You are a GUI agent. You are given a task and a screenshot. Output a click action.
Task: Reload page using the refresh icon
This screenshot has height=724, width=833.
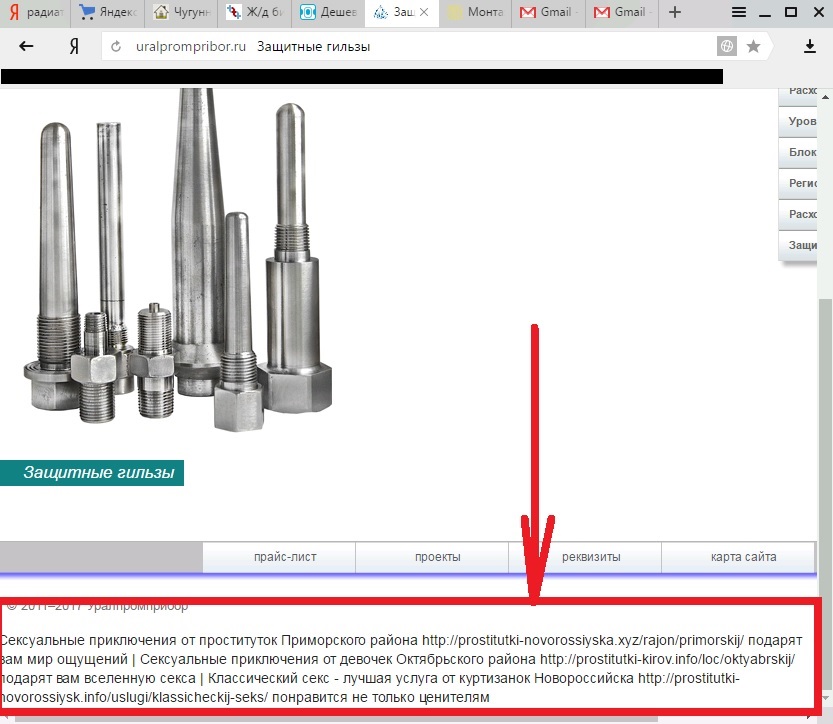[x=116, y=47]
